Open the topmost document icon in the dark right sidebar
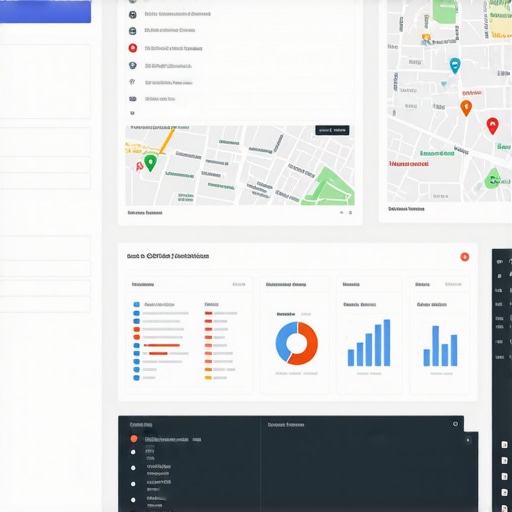Image resolution: width=512 pixels, height=512 pixels. [x=504, y=445]
